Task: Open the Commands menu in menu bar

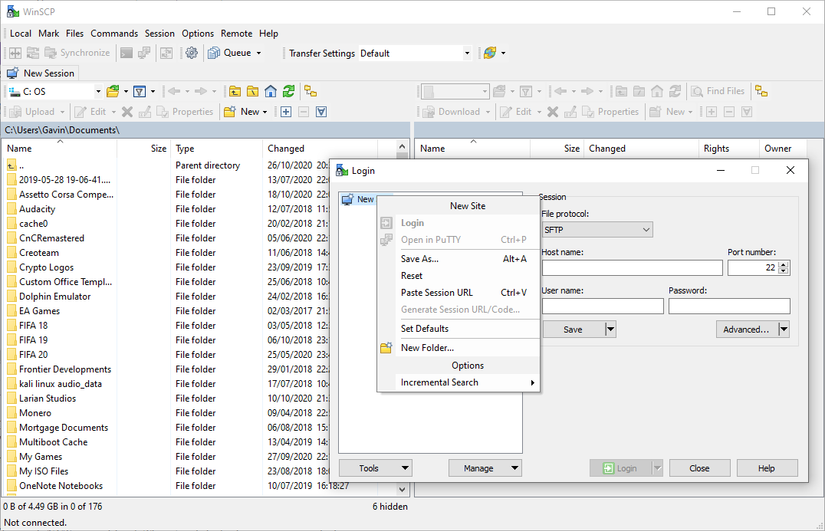Action: [x=114, y=33]
